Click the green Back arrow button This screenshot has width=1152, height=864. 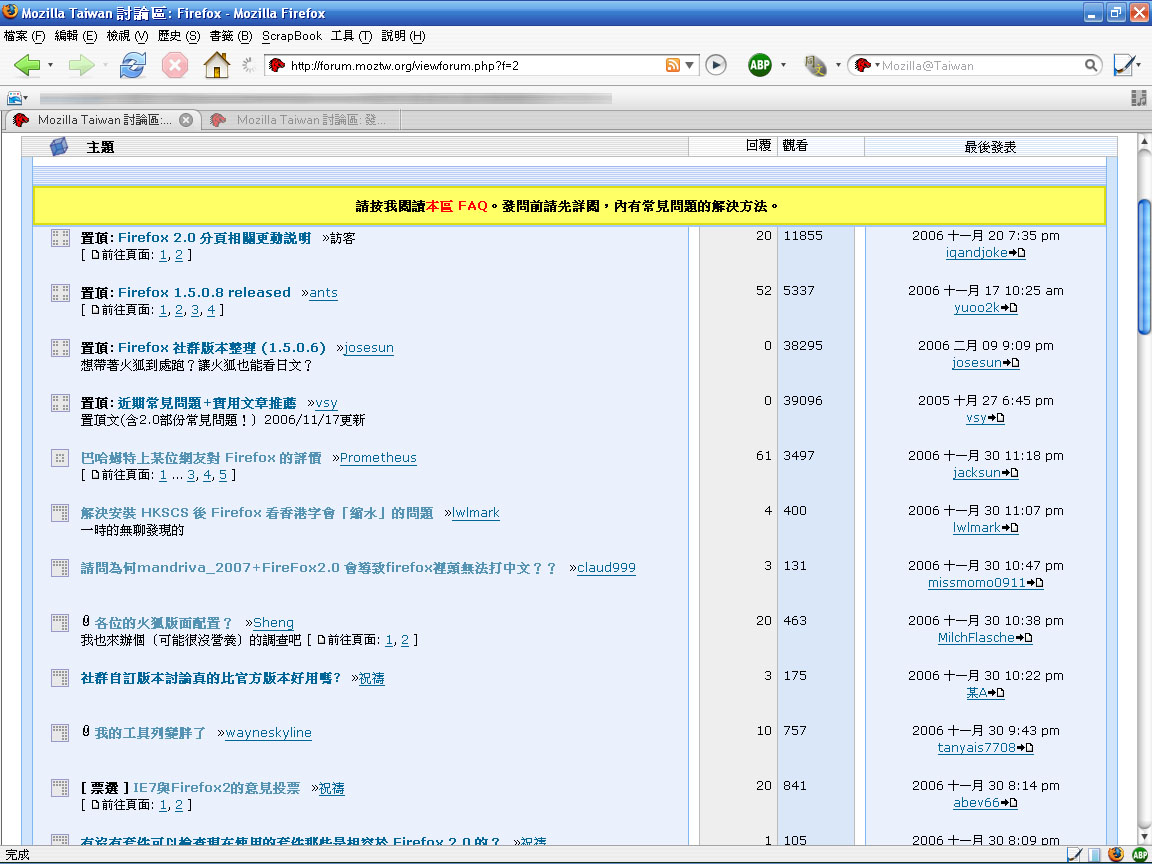click(x=27, y=66)
